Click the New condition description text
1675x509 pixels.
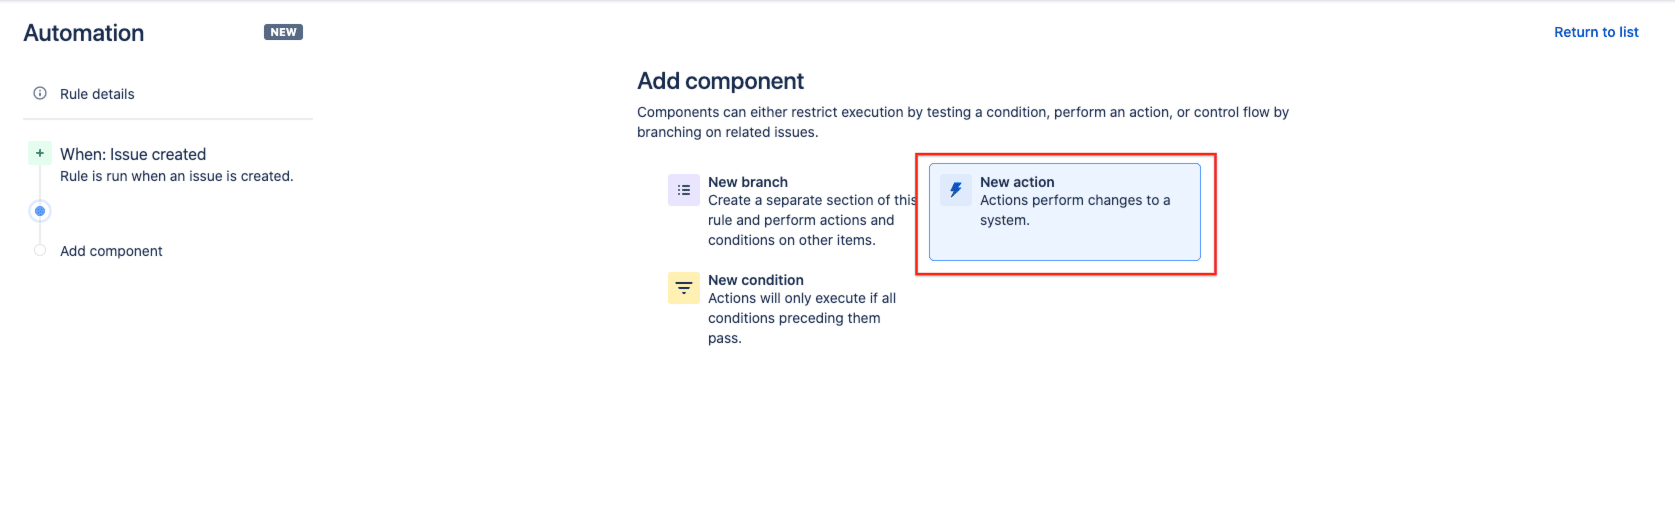click(x=802, y=318)
